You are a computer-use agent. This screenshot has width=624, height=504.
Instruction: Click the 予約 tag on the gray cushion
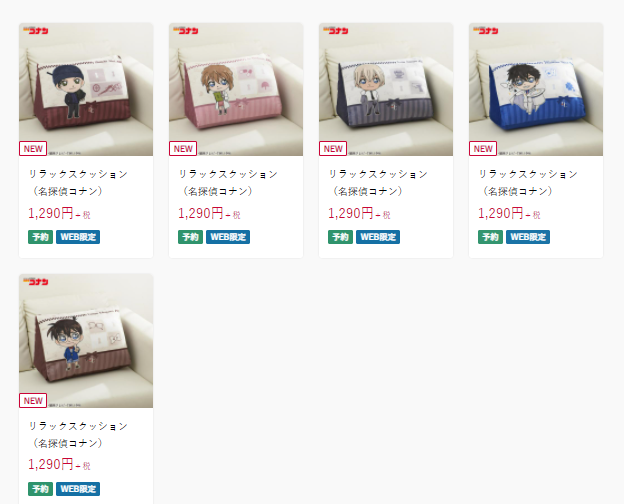(x=340, y=237)
